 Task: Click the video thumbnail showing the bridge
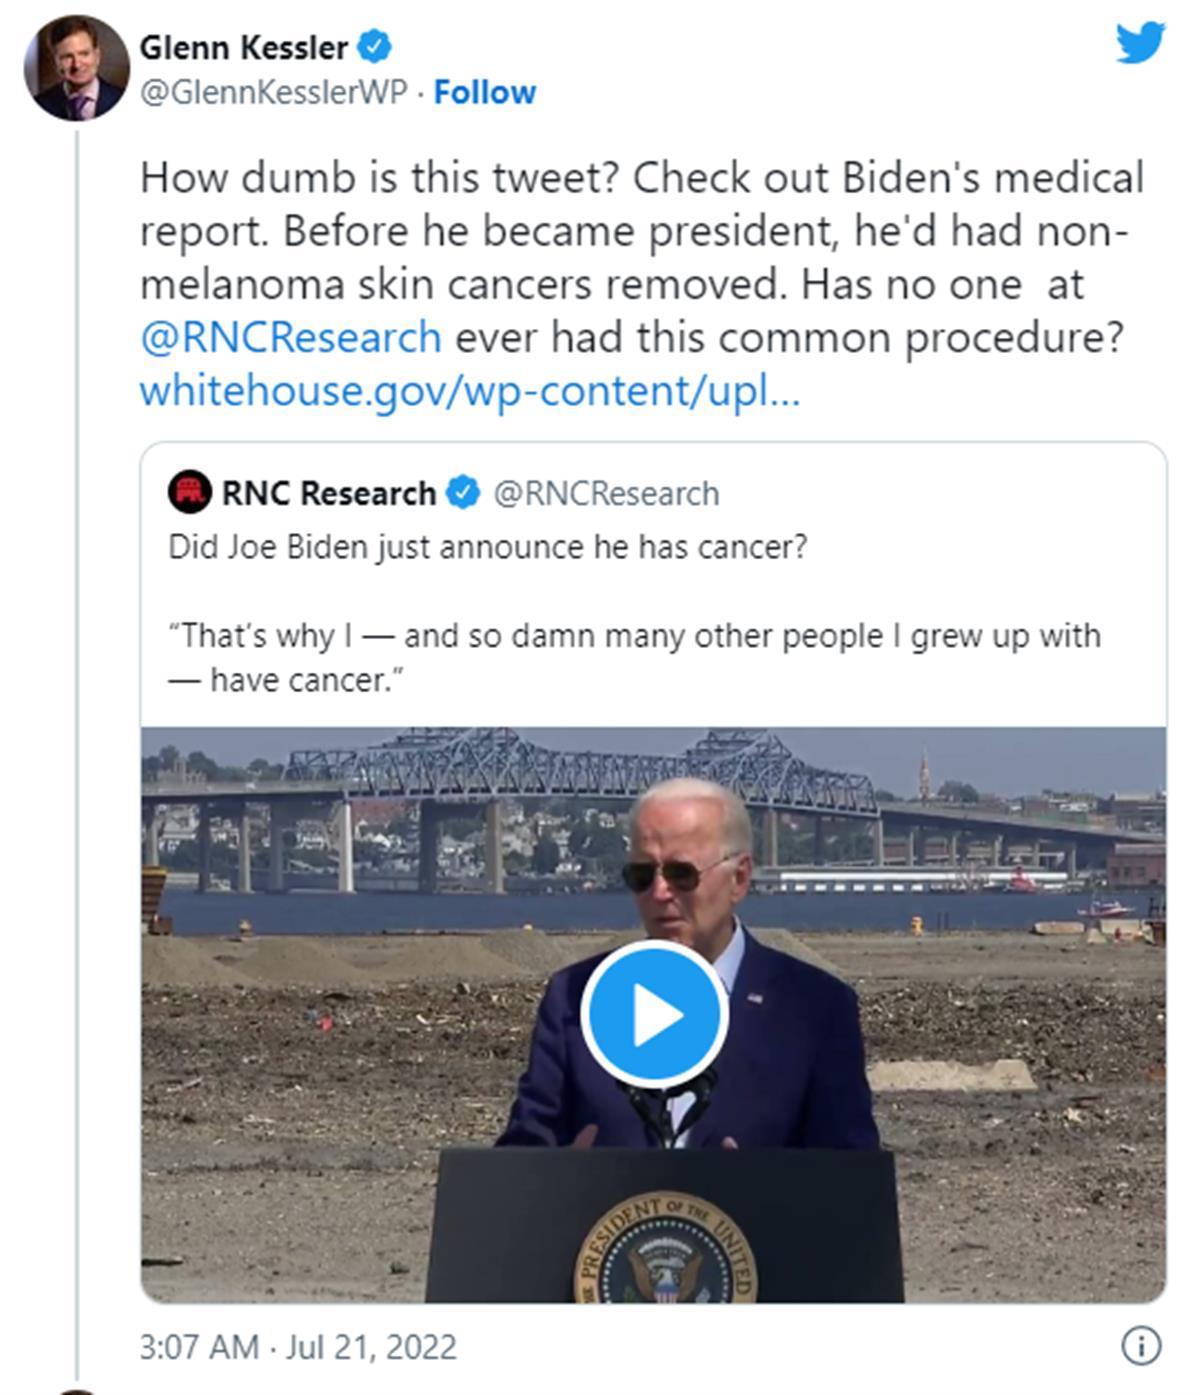tap(653, 1014)
